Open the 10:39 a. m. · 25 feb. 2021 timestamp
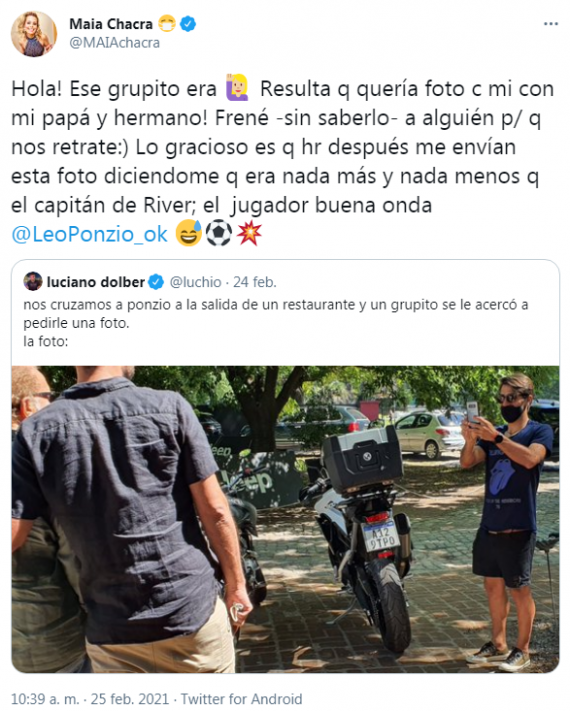 pos(90,699)
